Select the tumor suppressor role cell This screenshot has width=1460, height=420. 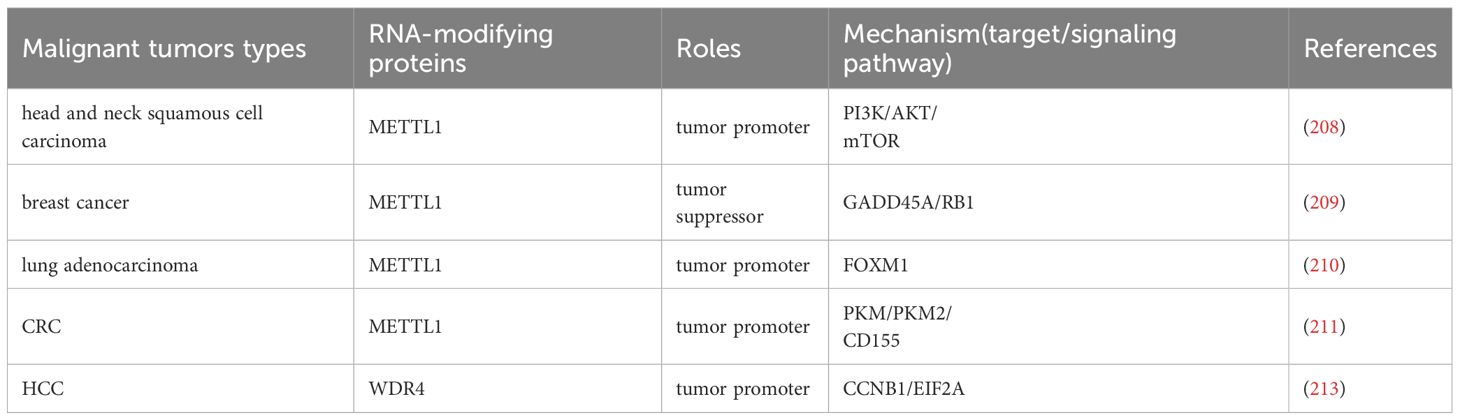724,202
